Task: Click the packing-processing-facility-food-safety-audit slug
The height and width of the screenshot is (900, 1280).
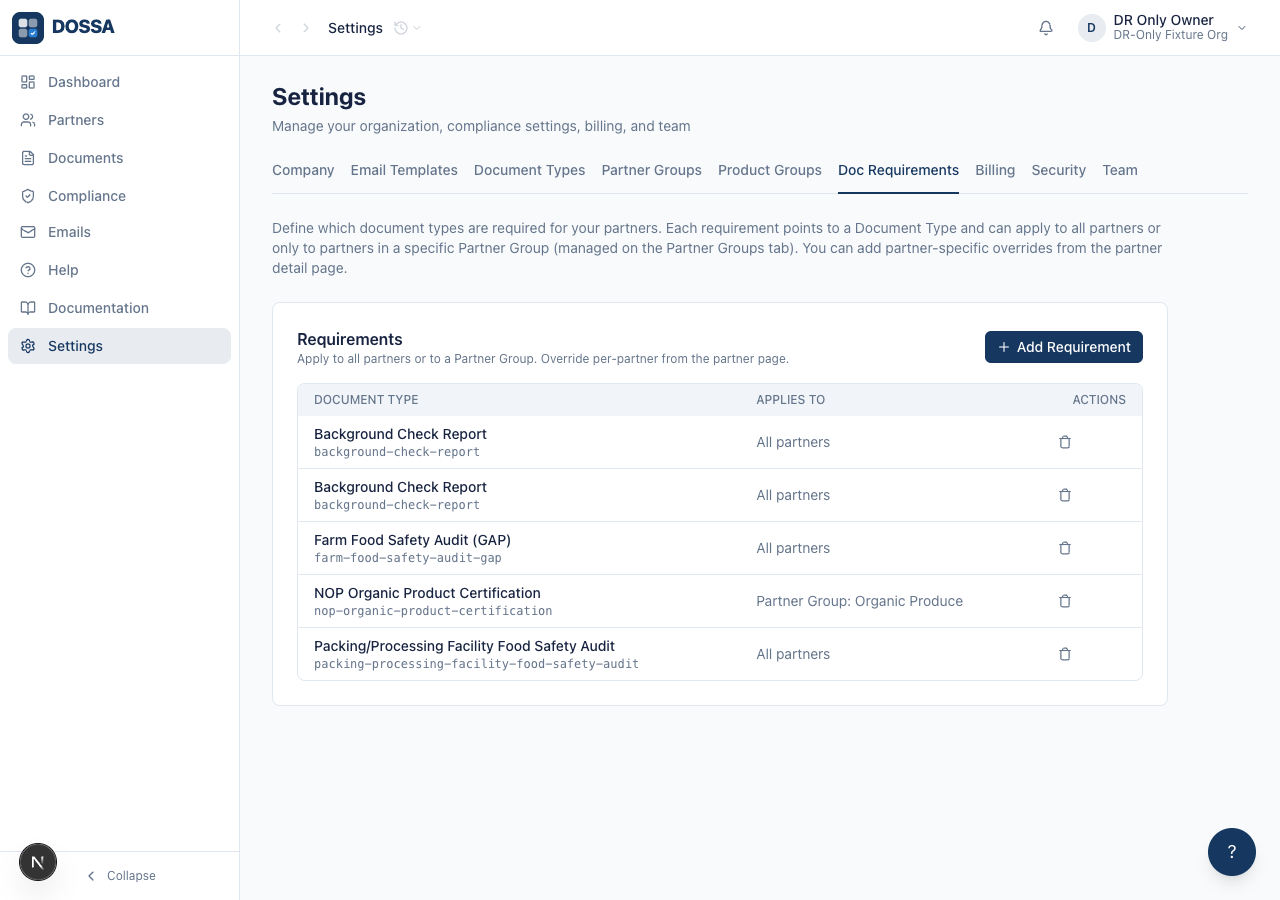Action: pyautogui.click(x=476, y=664)
